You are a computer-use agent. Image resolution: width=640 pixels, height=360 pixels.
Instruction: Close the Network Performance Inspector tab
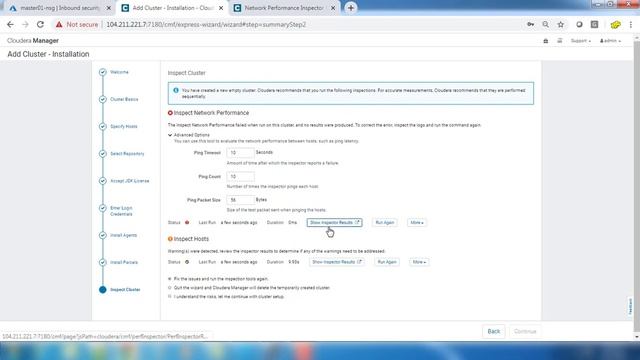(x=333, y=8)
